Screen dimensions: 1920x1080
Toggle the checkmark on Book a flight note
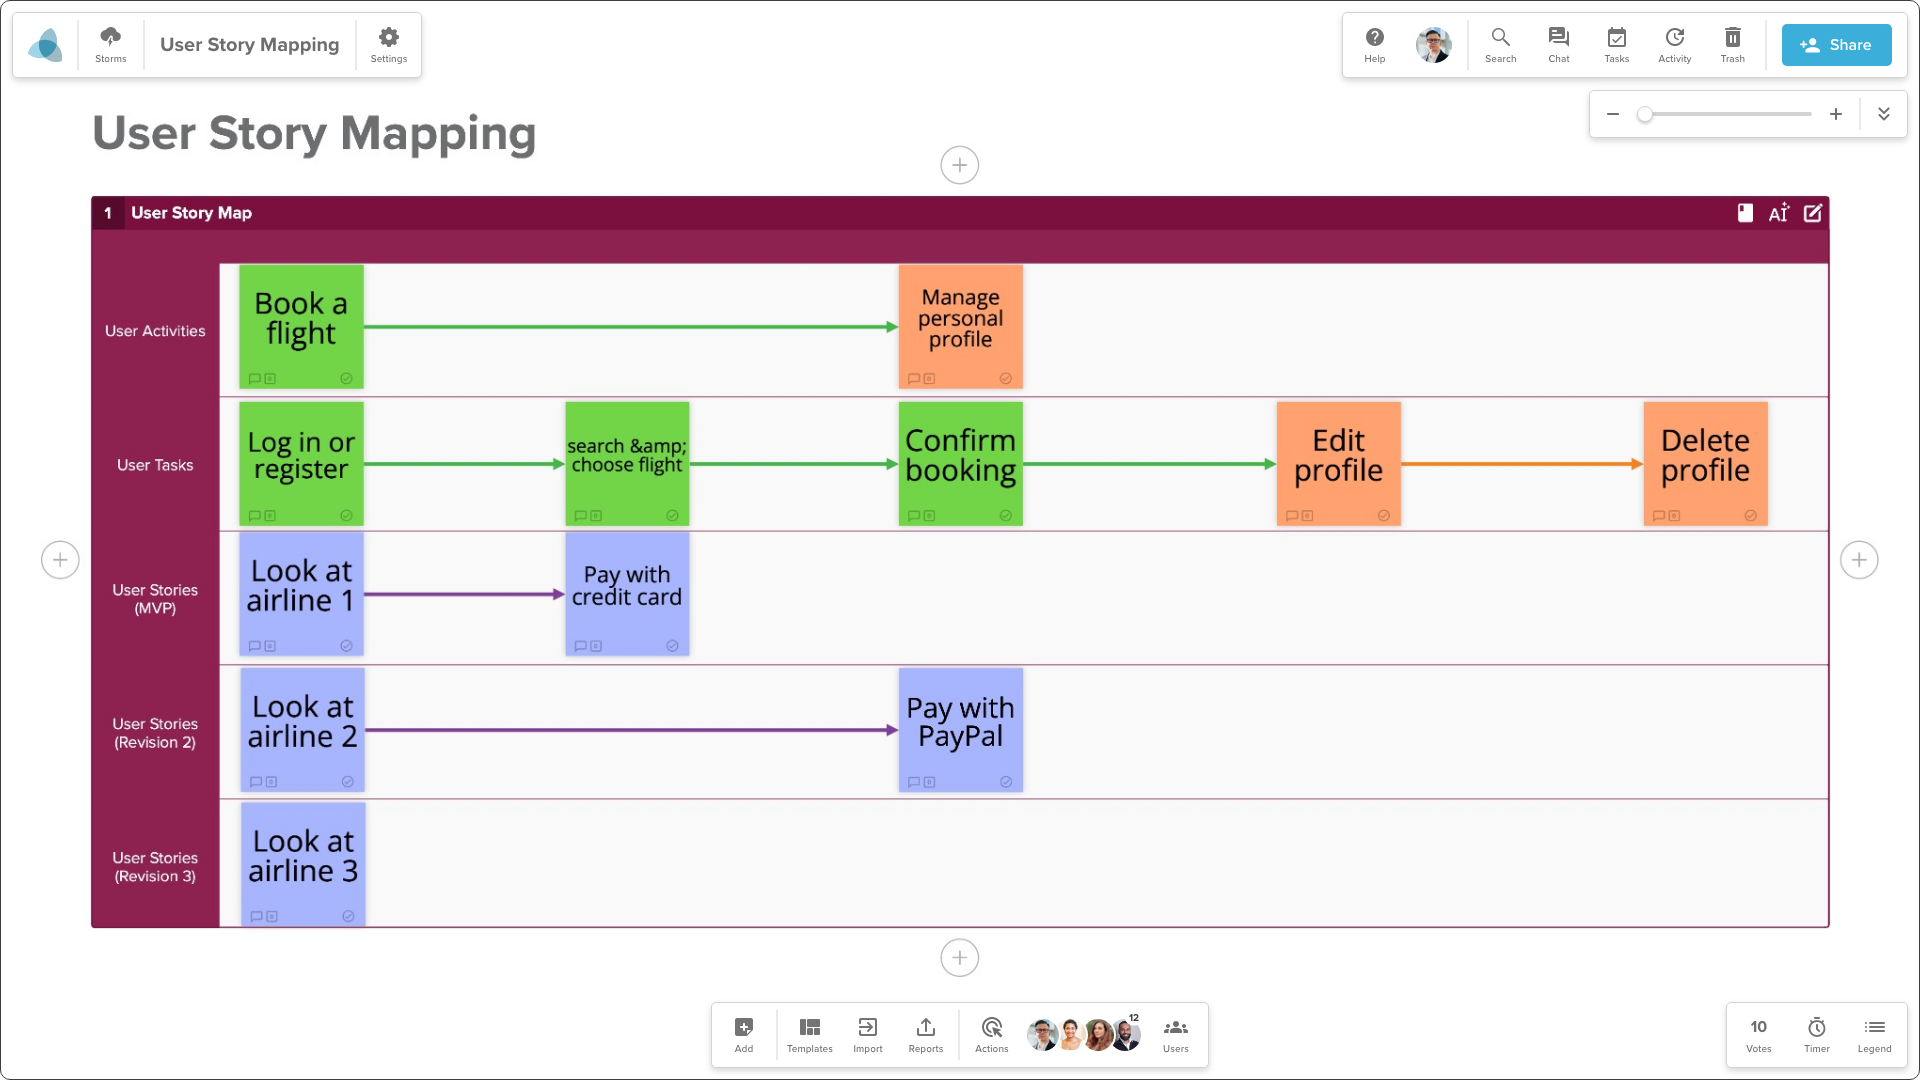coord(346,379)
